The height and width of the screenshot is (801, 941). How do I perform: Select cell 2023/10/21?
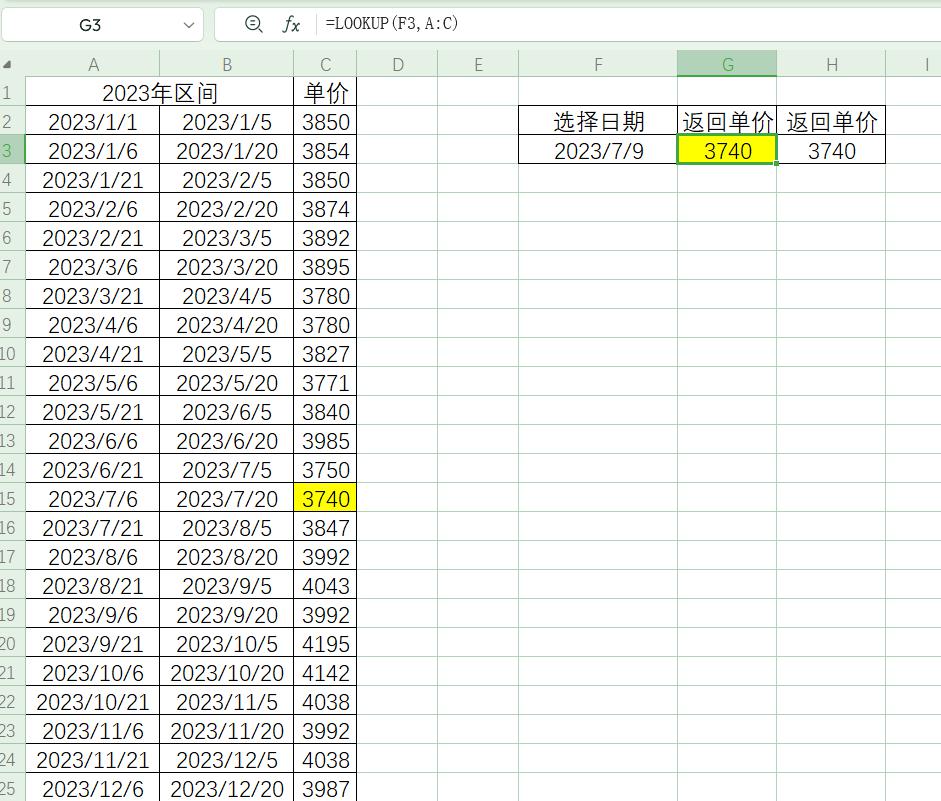click(x=93, y=701)
